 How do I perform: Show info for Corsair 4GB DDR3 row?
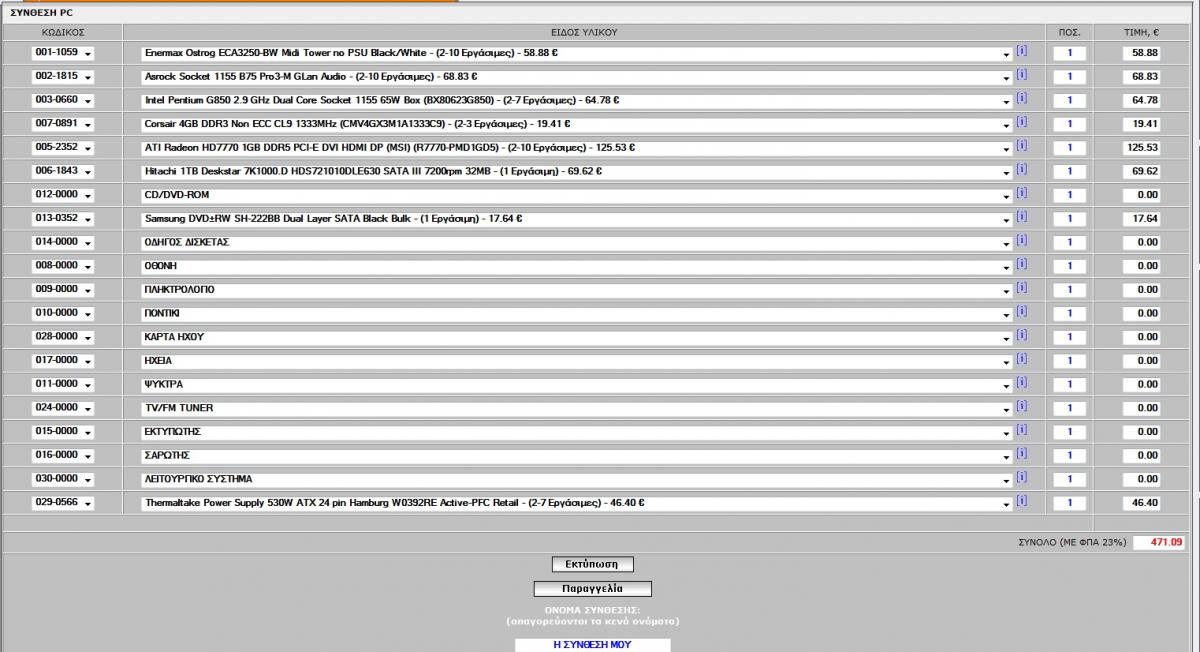pyautogui.click(x=1021, y=122)
